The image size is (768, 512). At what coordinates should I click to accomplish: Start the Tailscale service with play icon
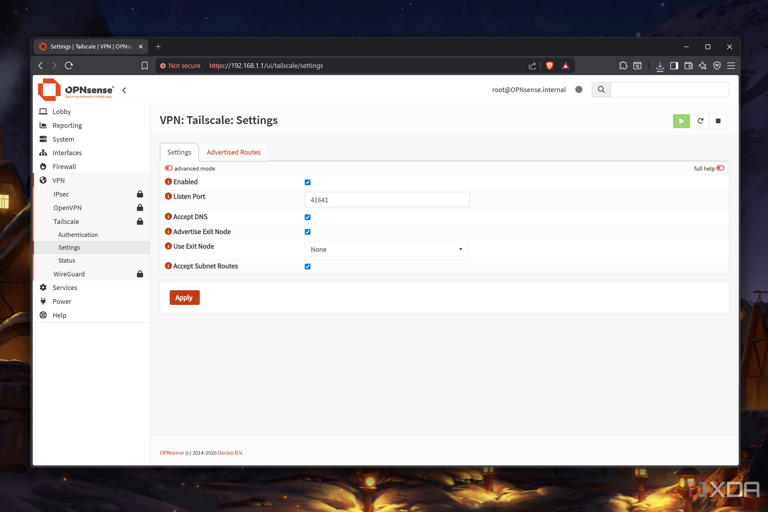click(681, 121)
